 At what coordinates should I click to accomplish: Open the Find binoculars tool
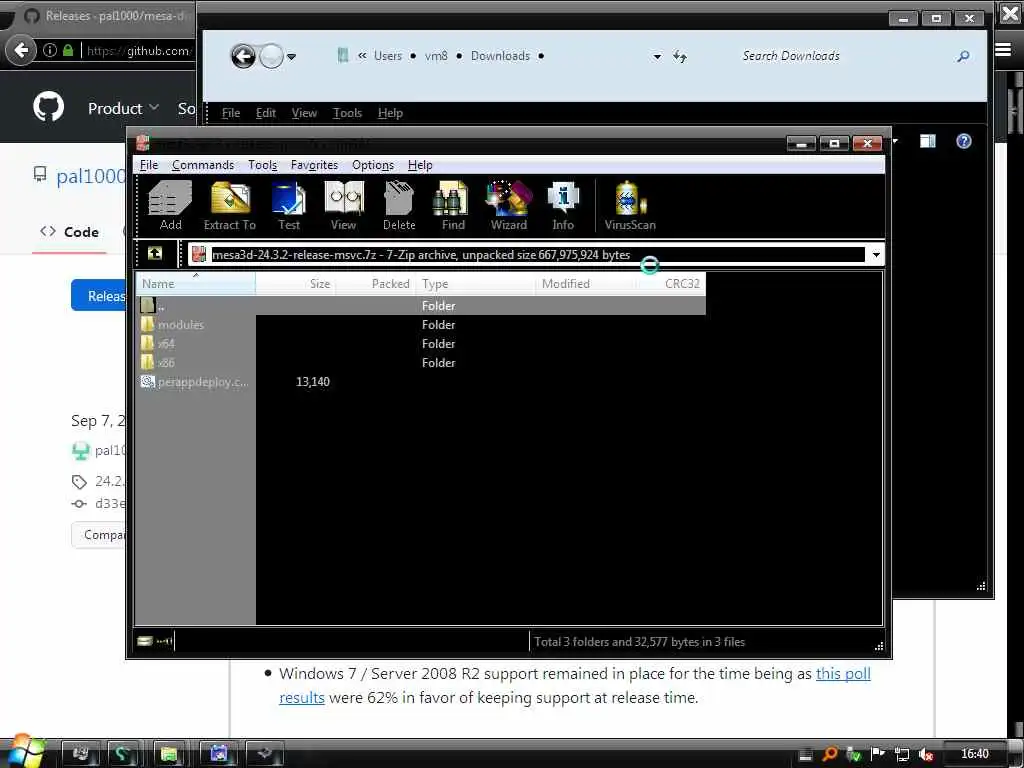click(453, 206)
